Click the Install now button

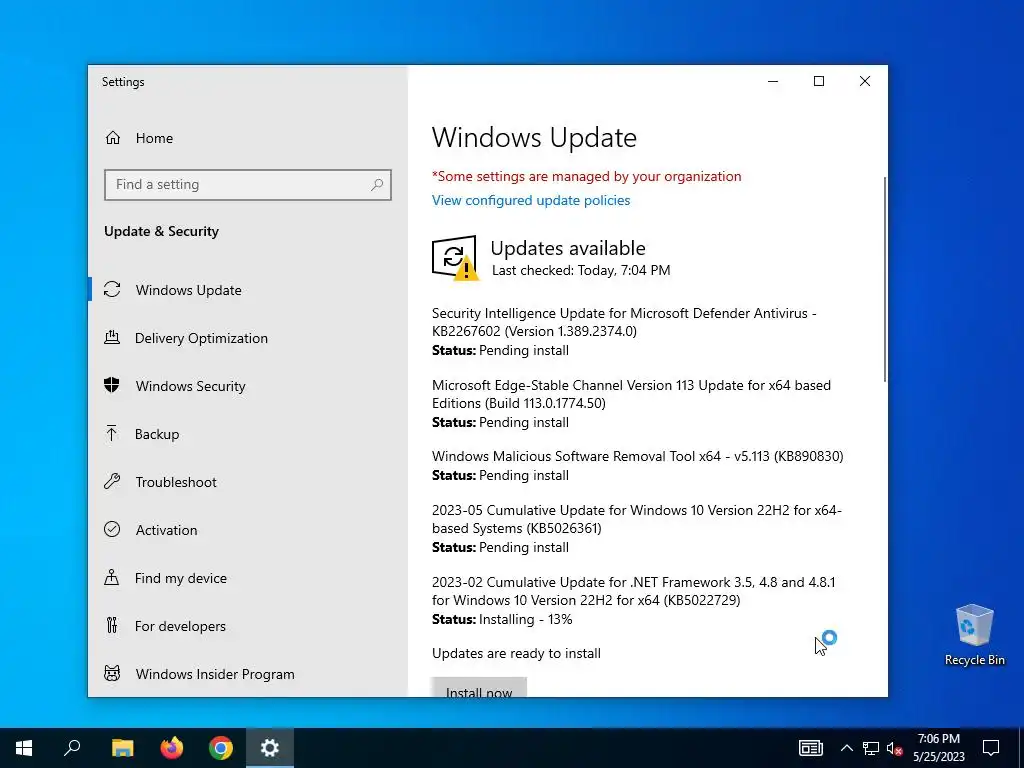479,687
